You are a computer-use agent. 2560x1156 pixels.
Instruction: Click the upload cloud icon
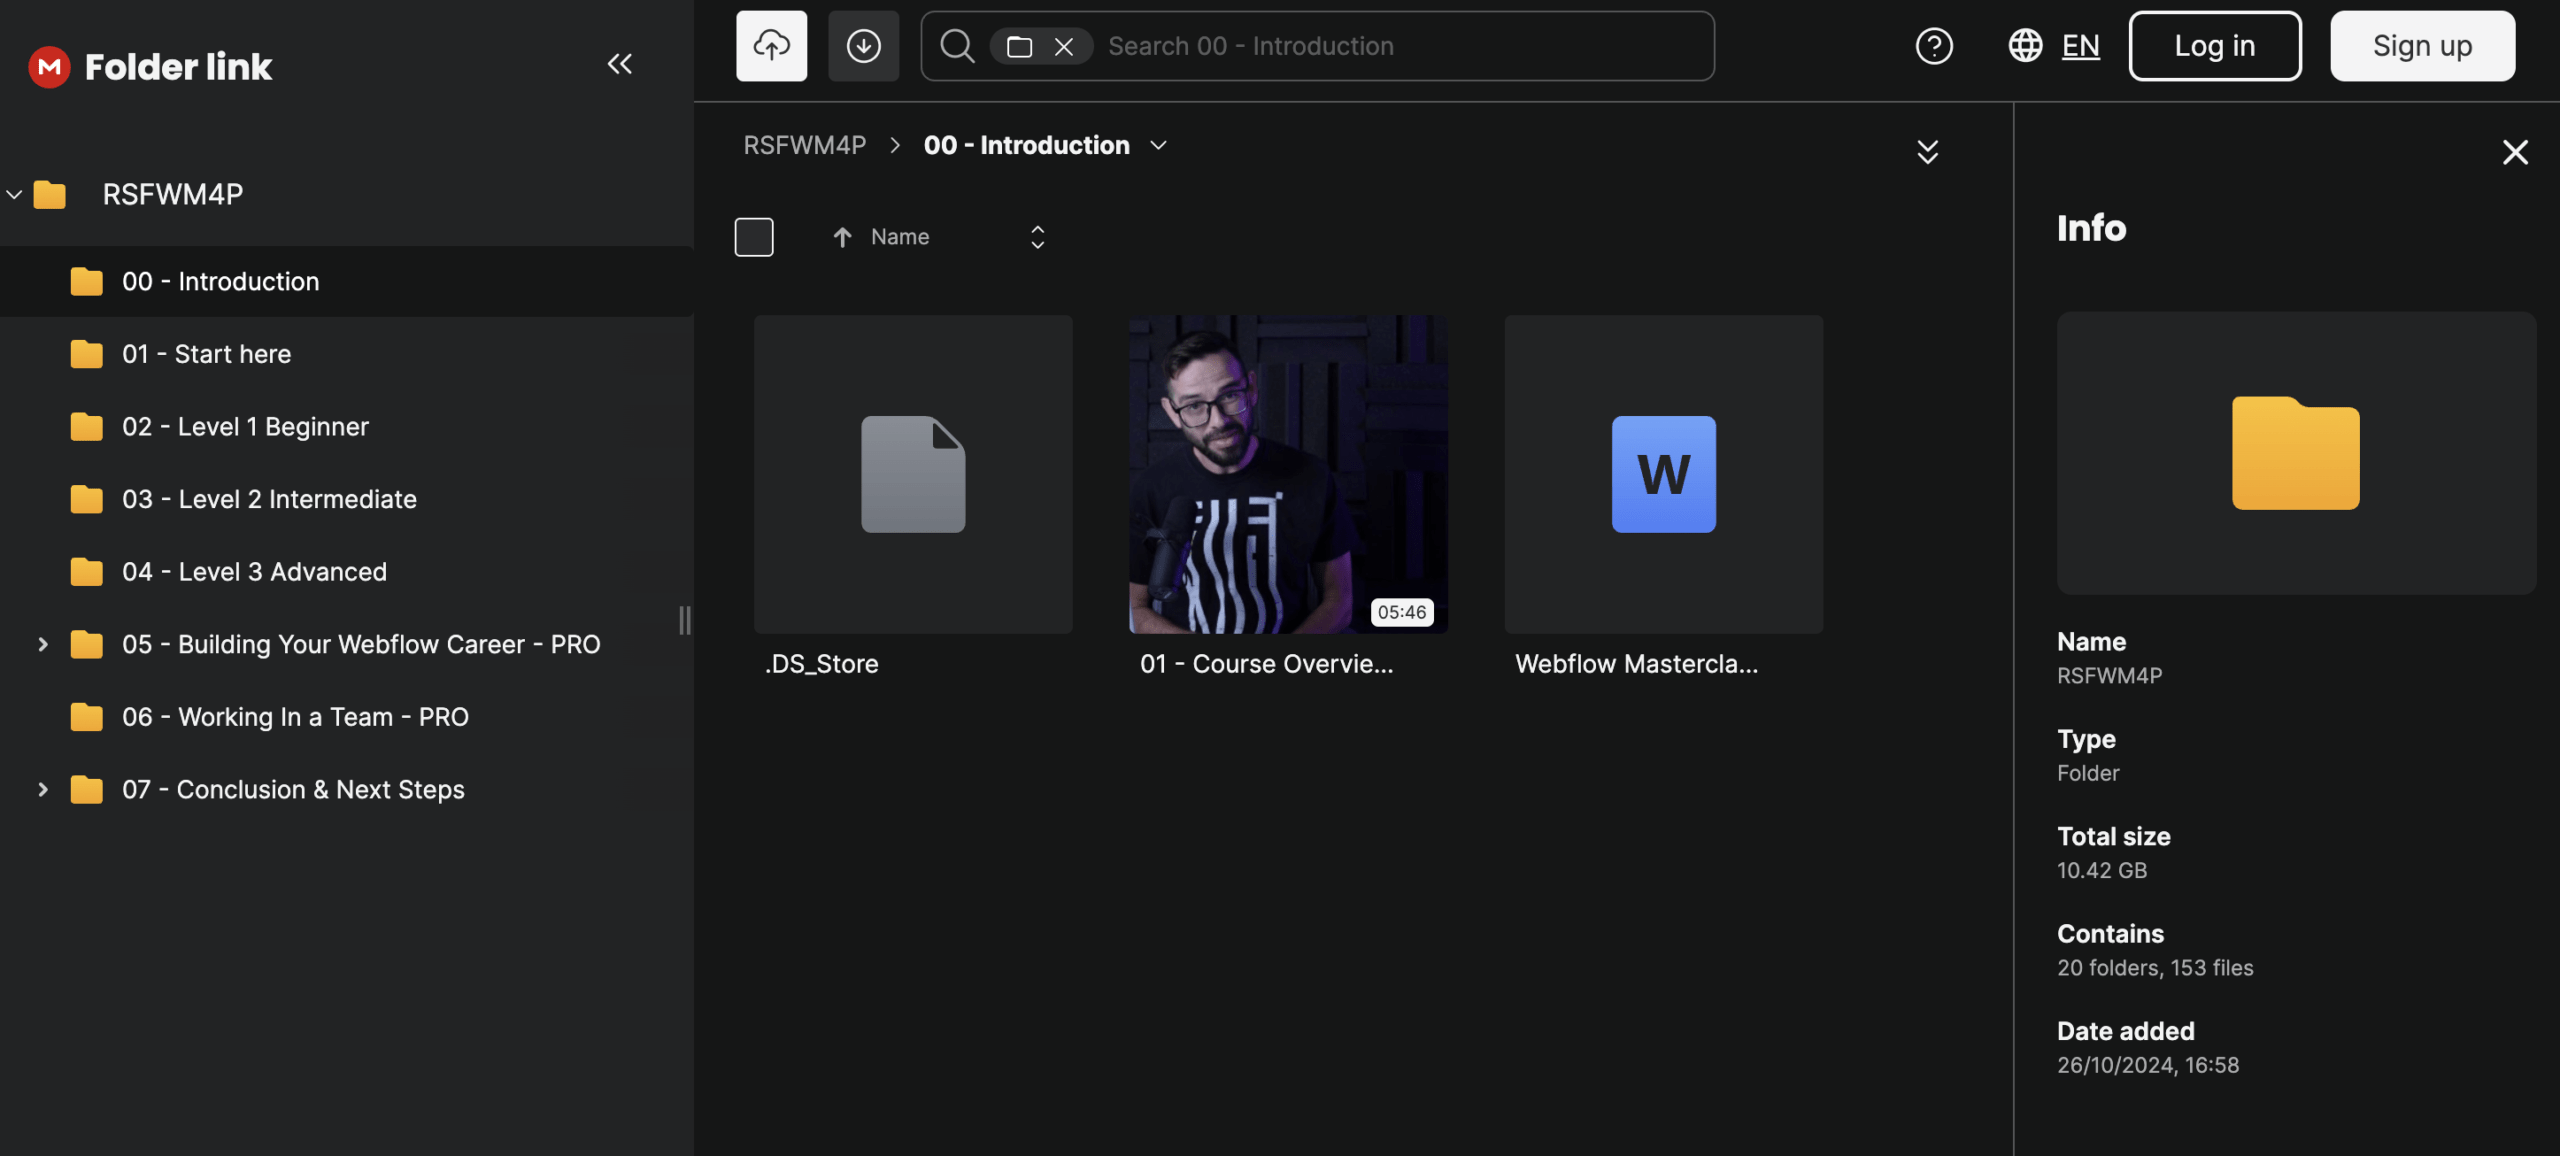tap(771, 46)
